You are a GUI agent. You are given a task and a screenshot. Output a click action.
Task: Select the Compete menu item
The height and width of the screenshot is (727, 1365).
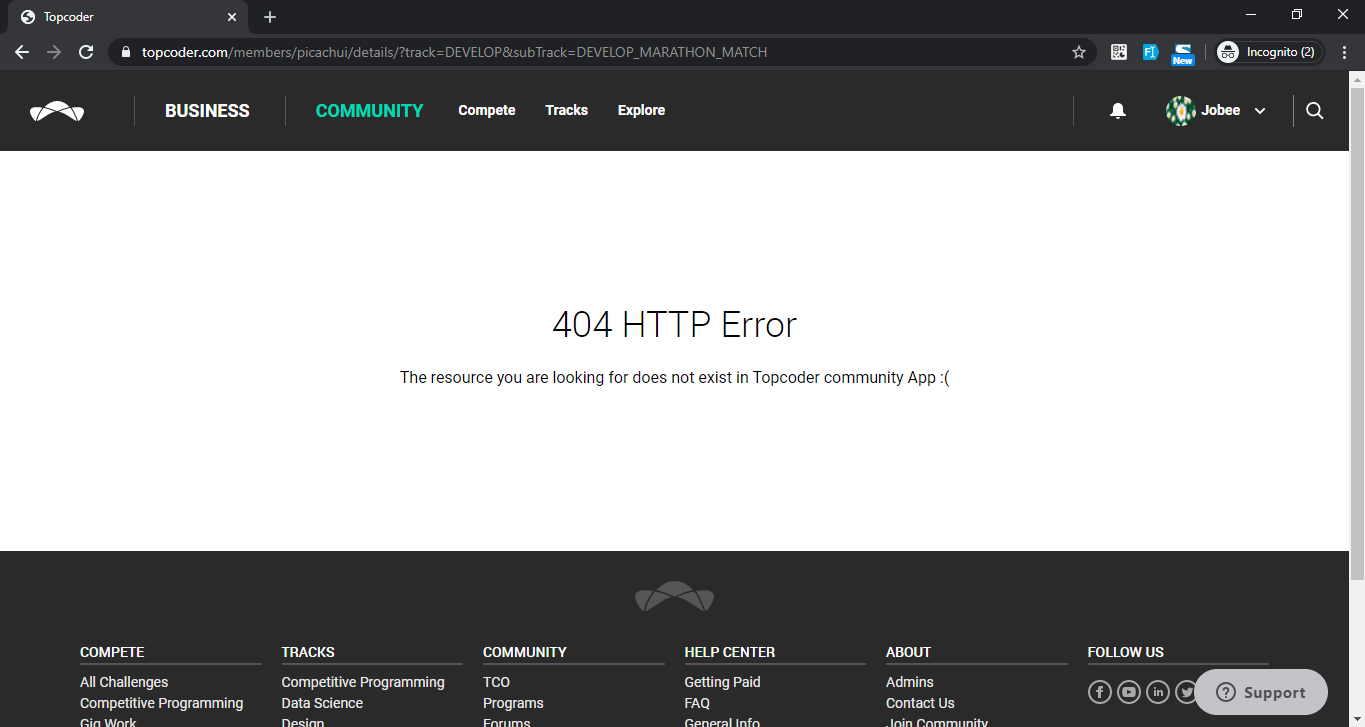point(486,110)
